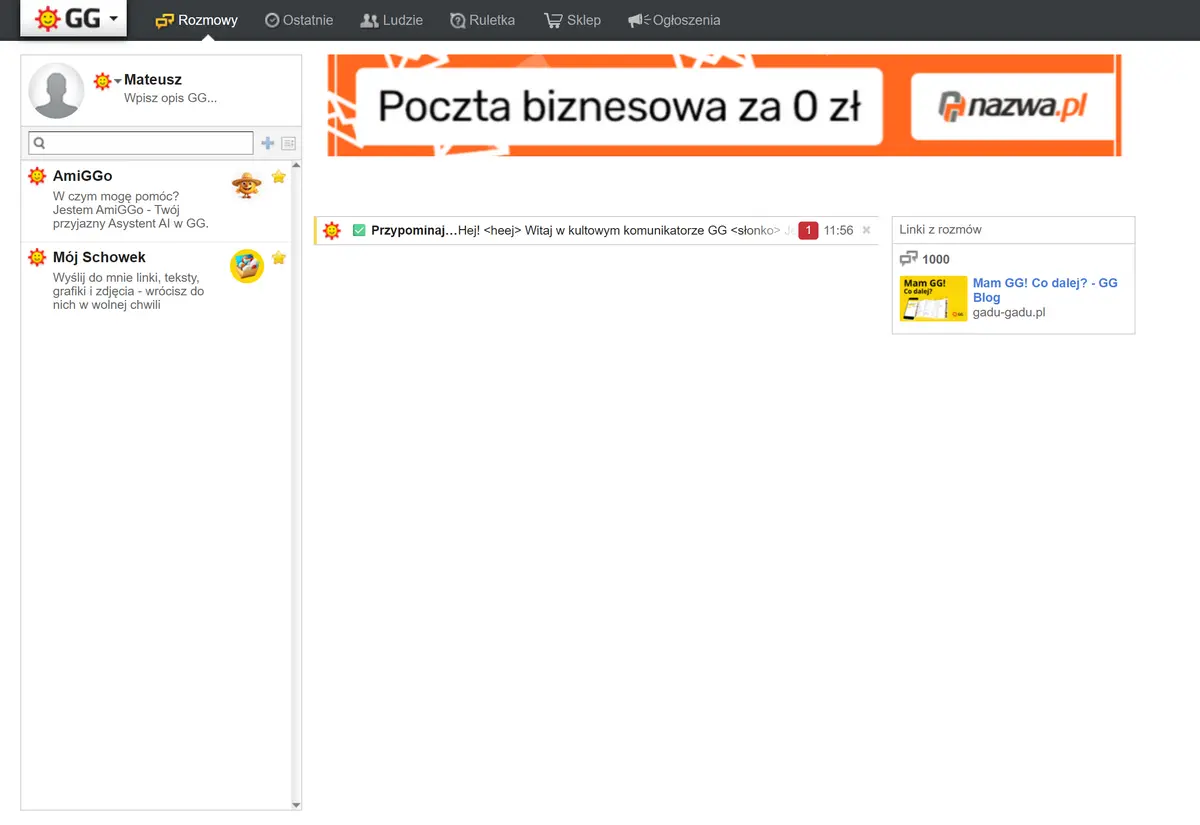The height and width of the screenshot is (825, 1200).
Task: Open the Ruletka tab
Action: tap(482, 20)
